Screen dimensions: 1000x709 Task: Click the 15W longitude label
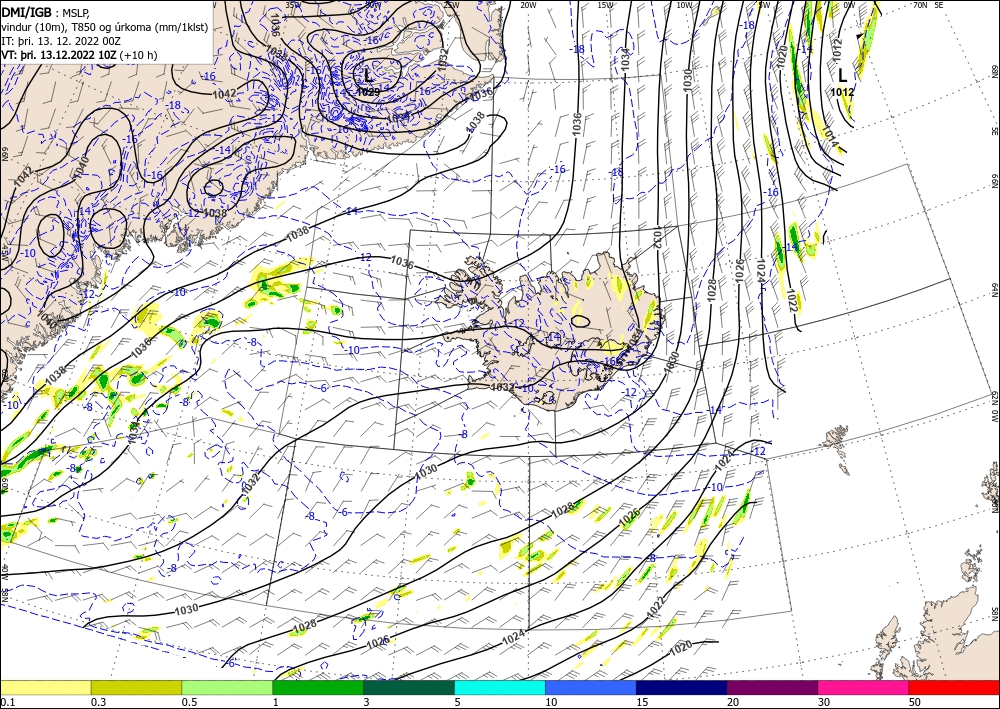click(x=606, y=5)
